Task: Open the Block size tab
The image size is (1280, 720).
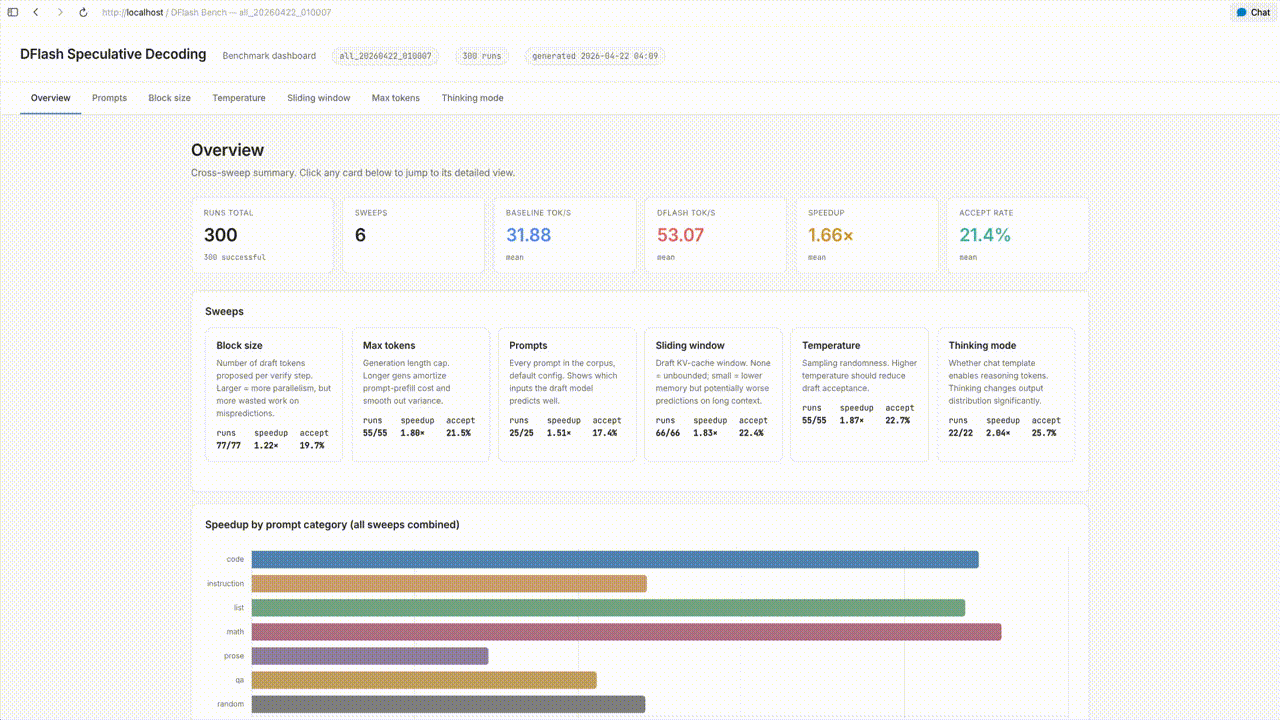Action: click(x=169, y=98)
